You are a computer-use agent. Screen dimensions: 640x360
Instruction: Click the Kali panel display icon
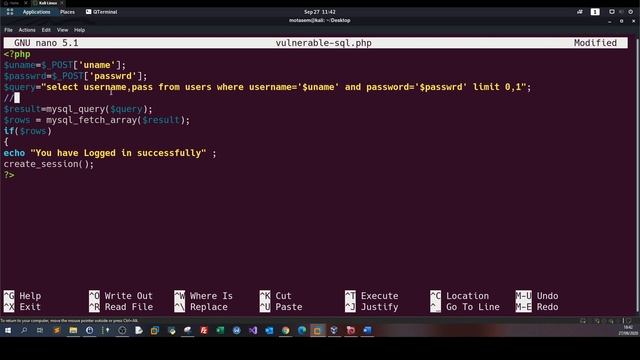point(611,12)
